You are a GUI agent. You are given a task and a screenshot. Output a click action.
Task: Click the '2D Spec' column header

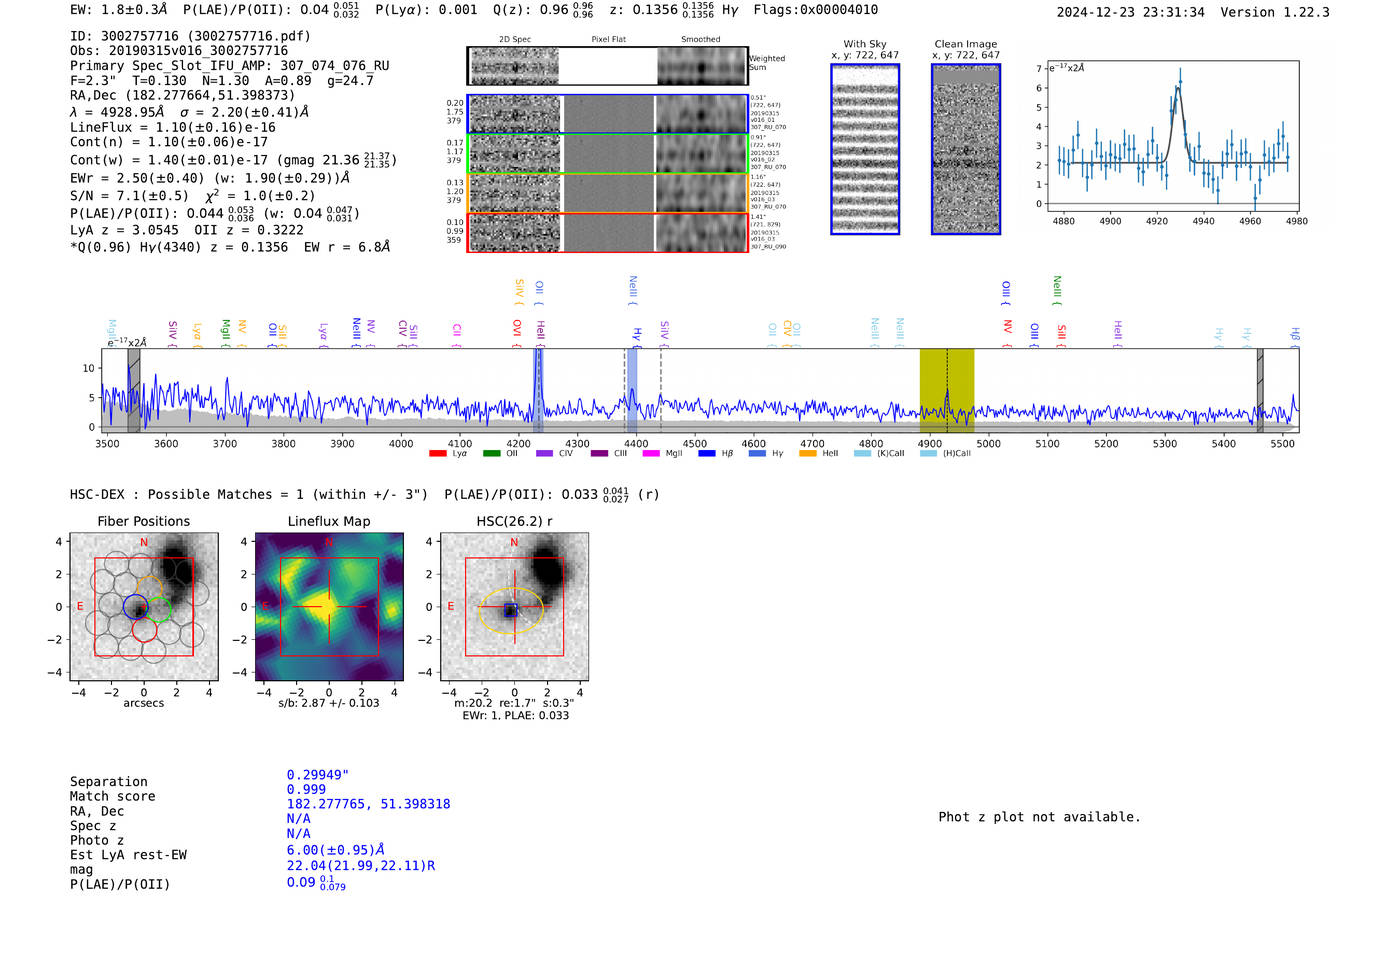[x=515, y=40]
